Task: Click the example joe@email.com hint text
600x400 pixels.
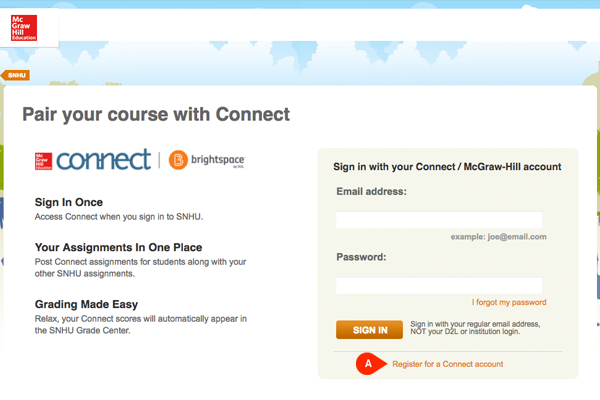Action: pyautogui.click(x=498, y=237)
